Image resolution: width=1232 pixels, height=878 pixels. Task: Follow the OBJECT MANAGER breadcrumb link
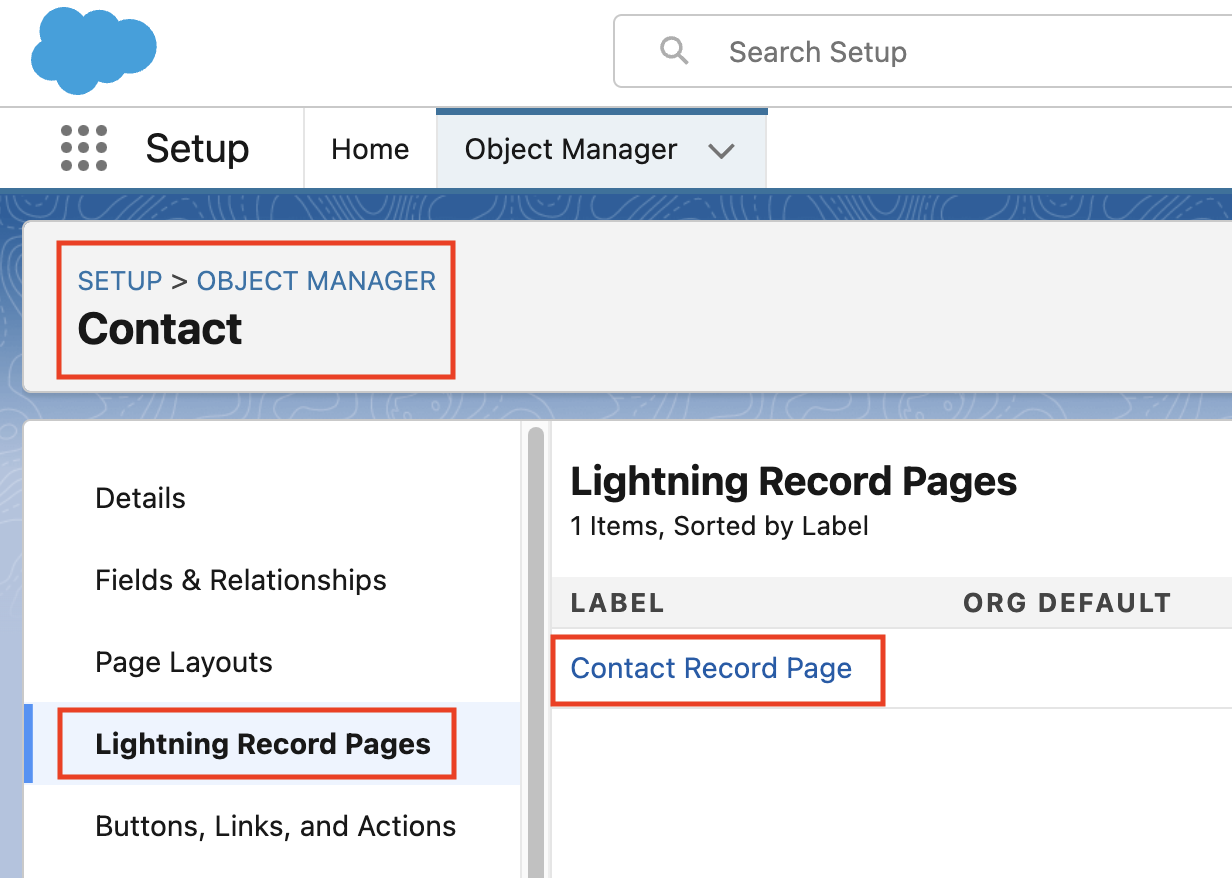tap(316, 281)
